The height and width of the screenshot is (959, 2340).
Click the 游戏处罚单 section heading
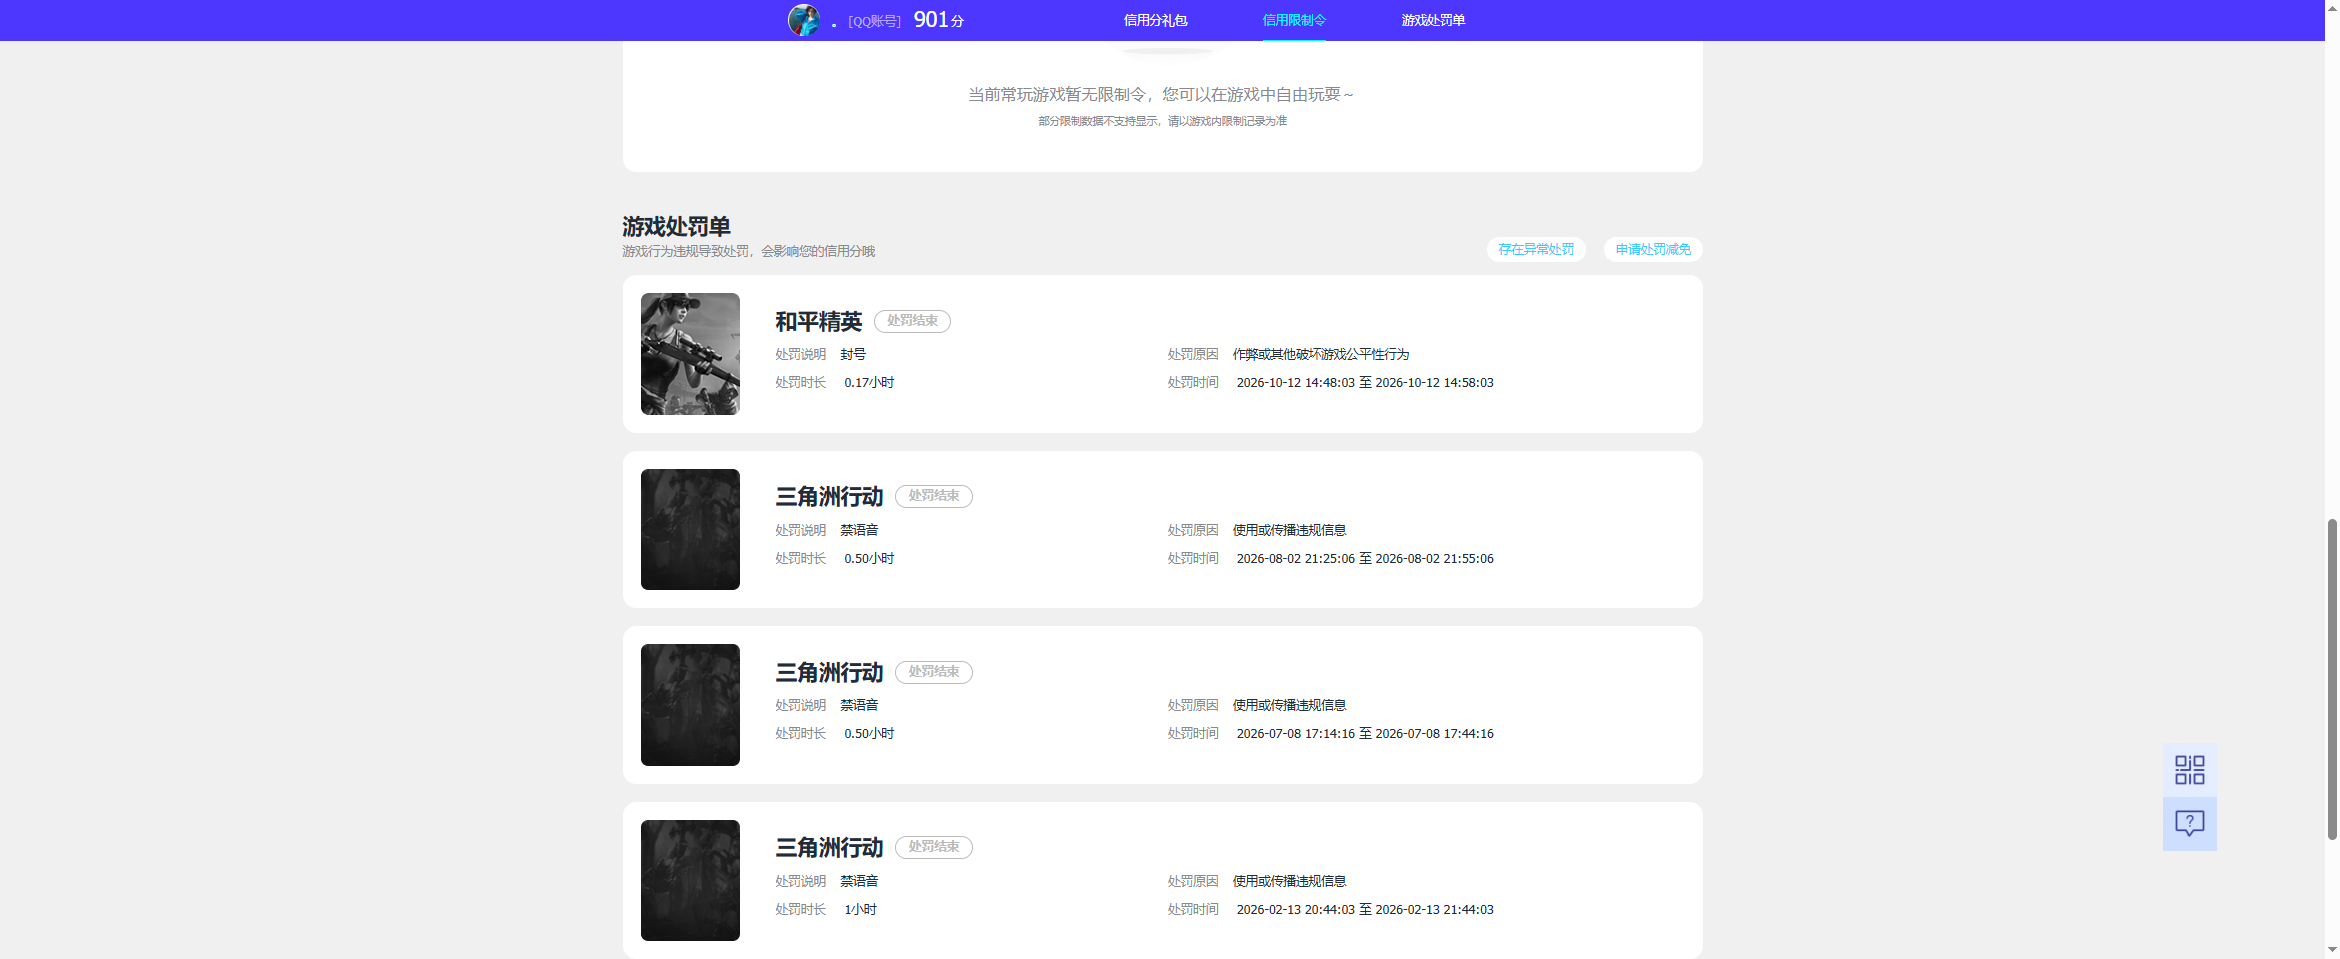[x=676, y=227]
